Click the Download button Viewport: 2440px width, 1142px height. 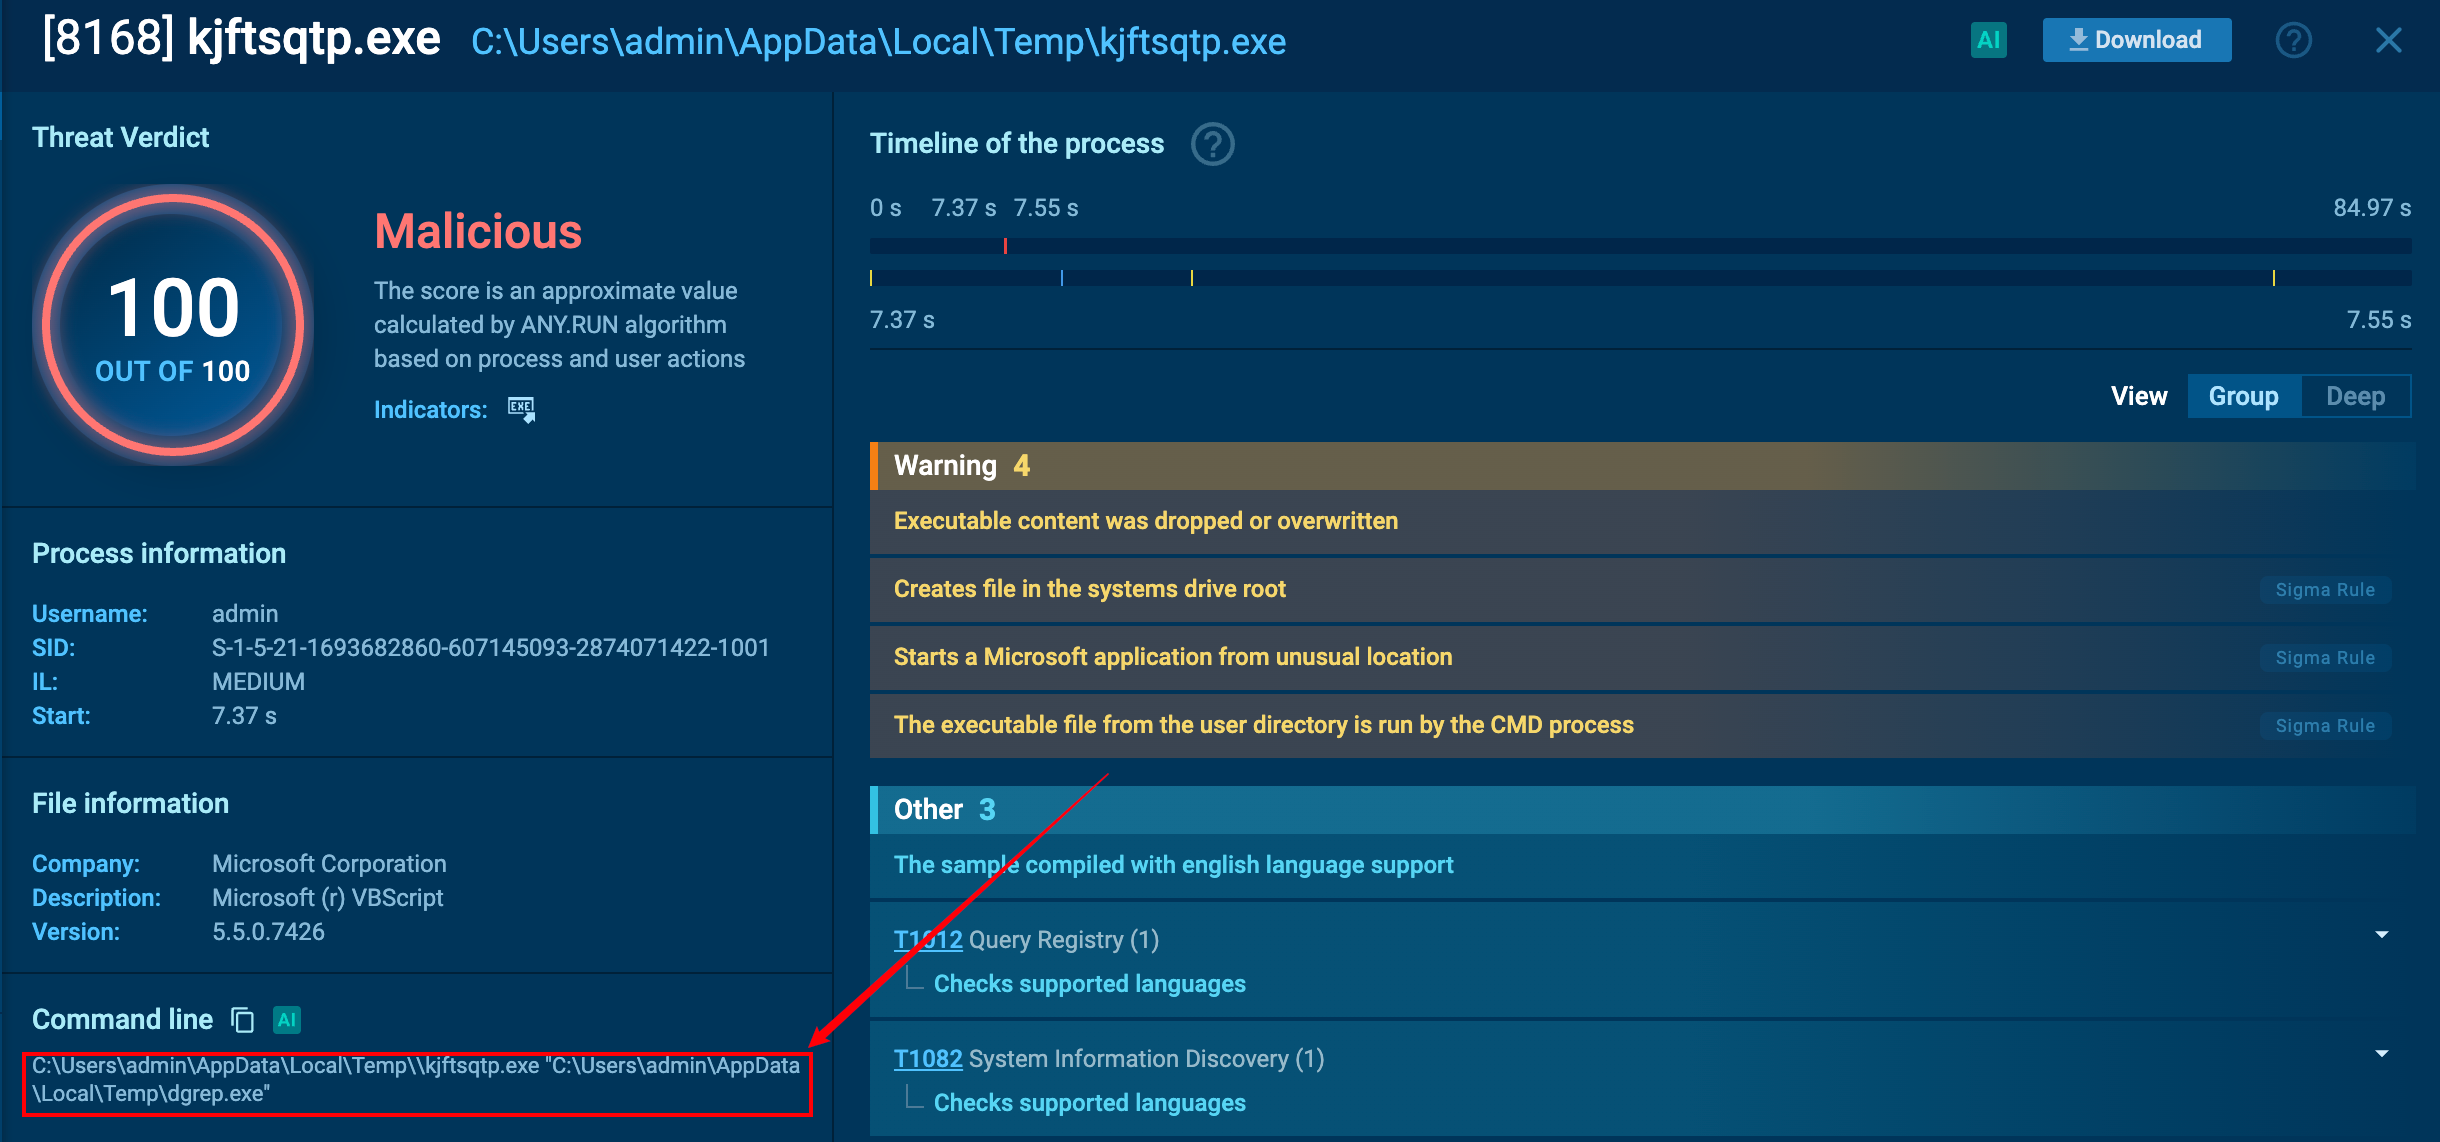(x=2136, y=40)
